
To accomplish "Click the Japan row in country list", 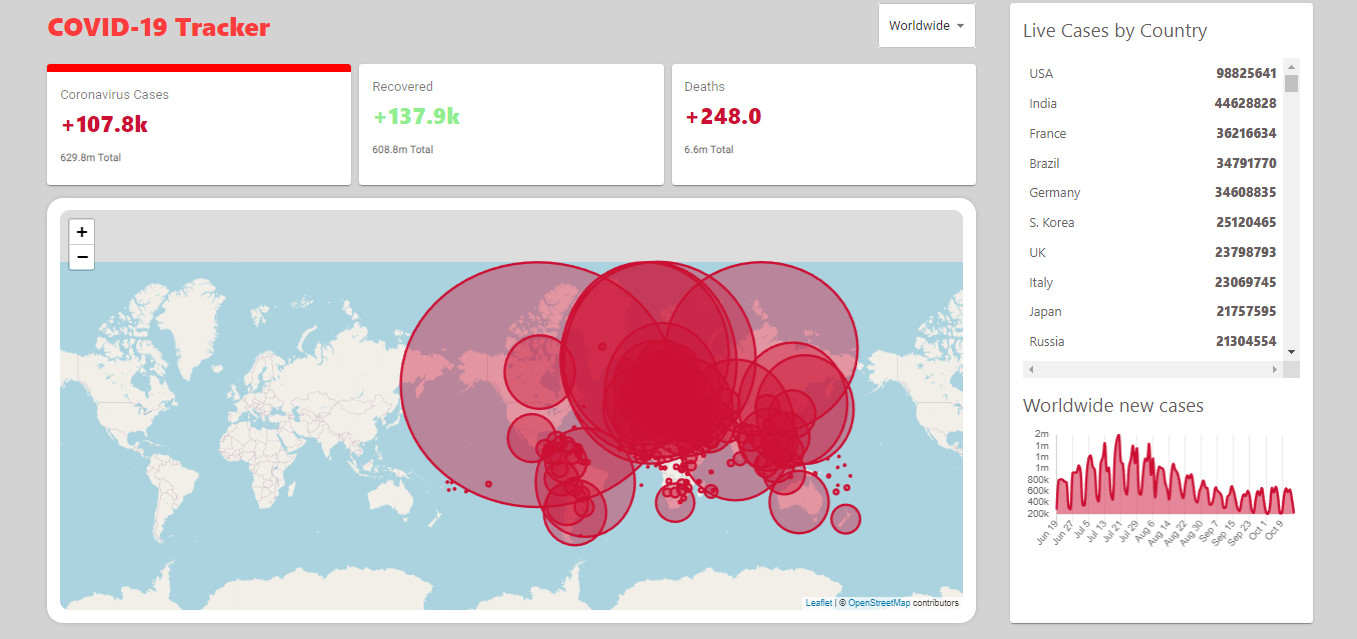I will tap(1153, 312).
